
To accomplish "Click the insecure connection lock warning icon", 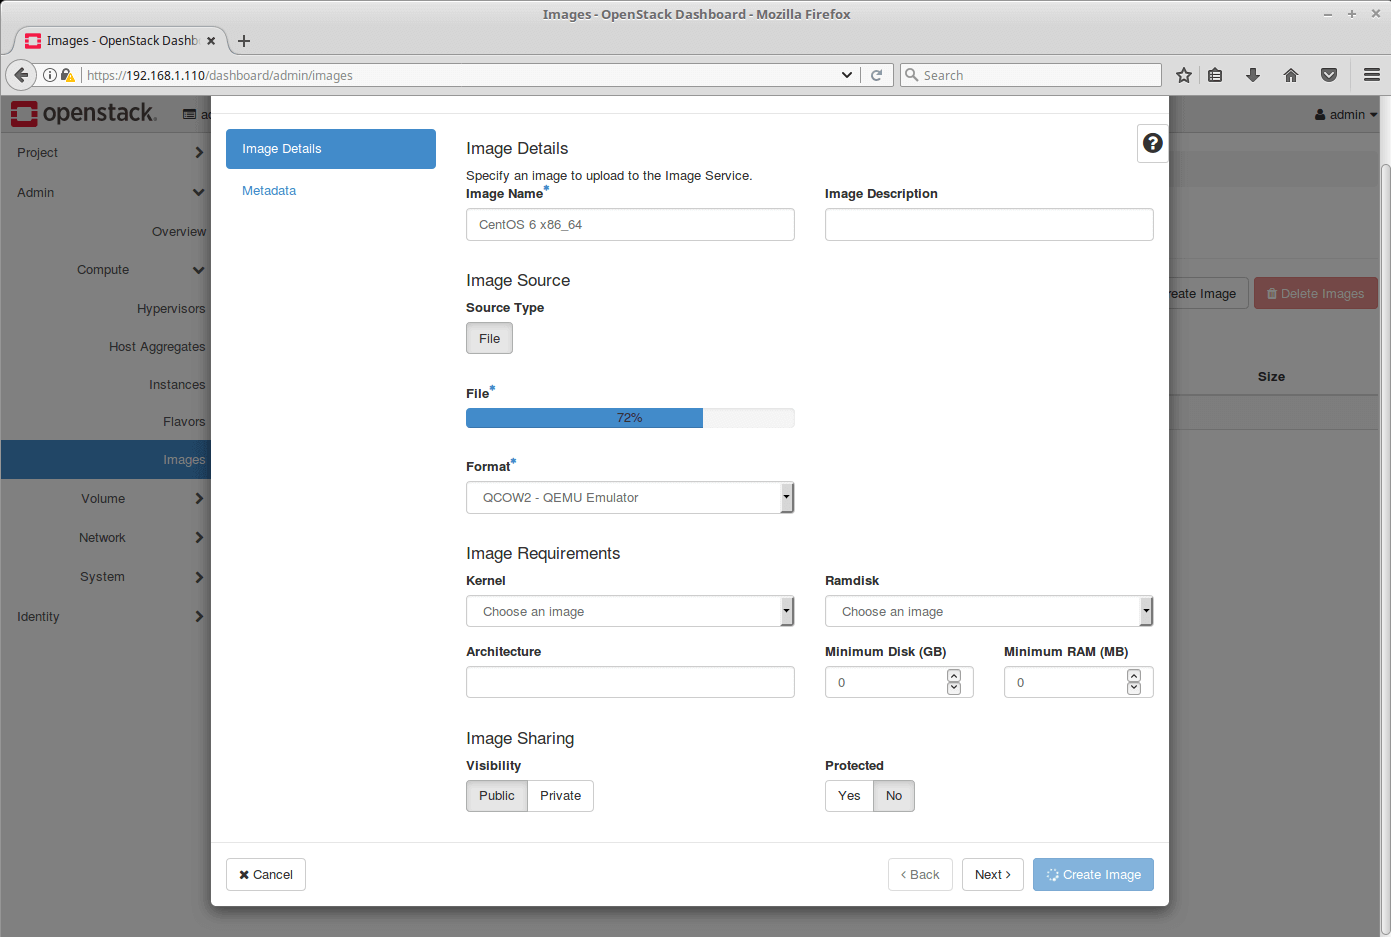I will (67, 75).
